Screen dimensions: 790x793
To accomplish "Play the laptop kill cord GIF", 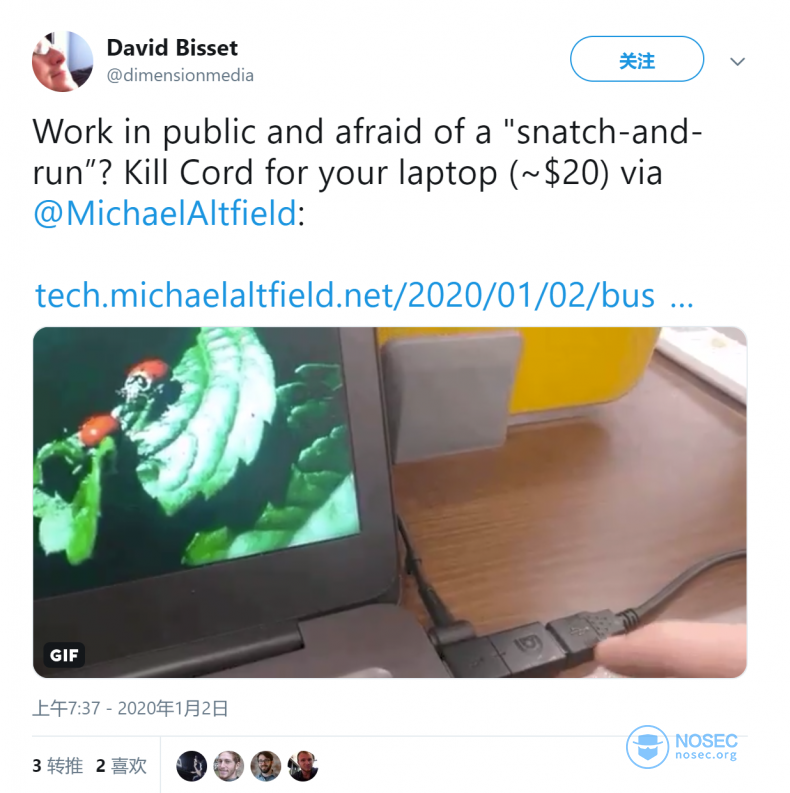I will pos(389,502).
